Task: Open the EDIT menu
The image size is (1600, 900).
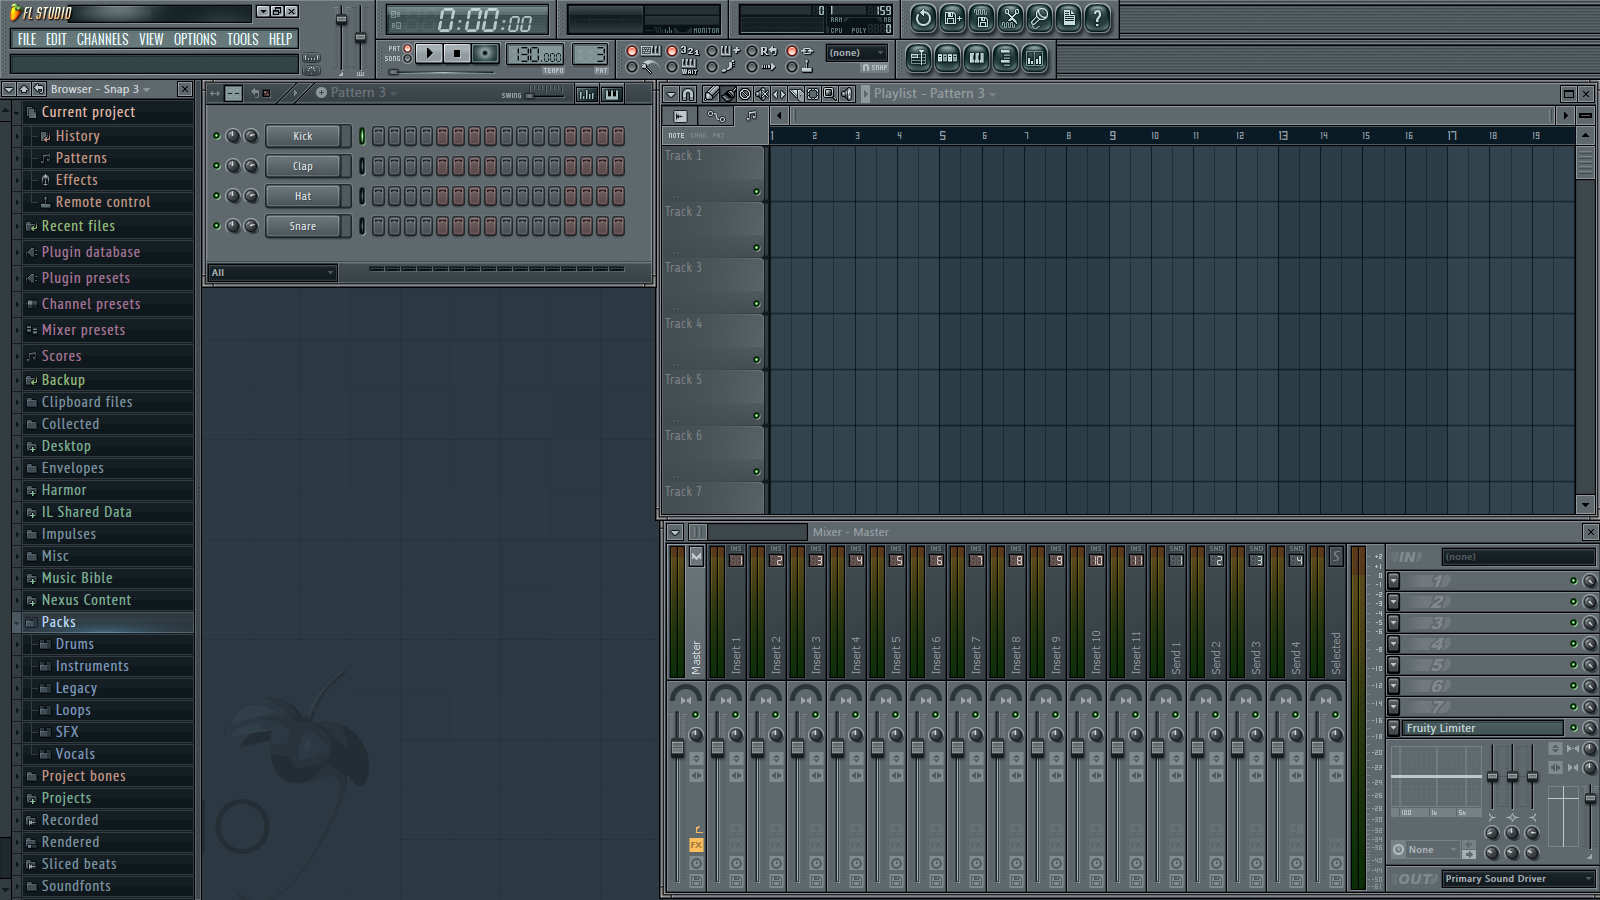Action: pyautogui.click(x=56, y=39)
